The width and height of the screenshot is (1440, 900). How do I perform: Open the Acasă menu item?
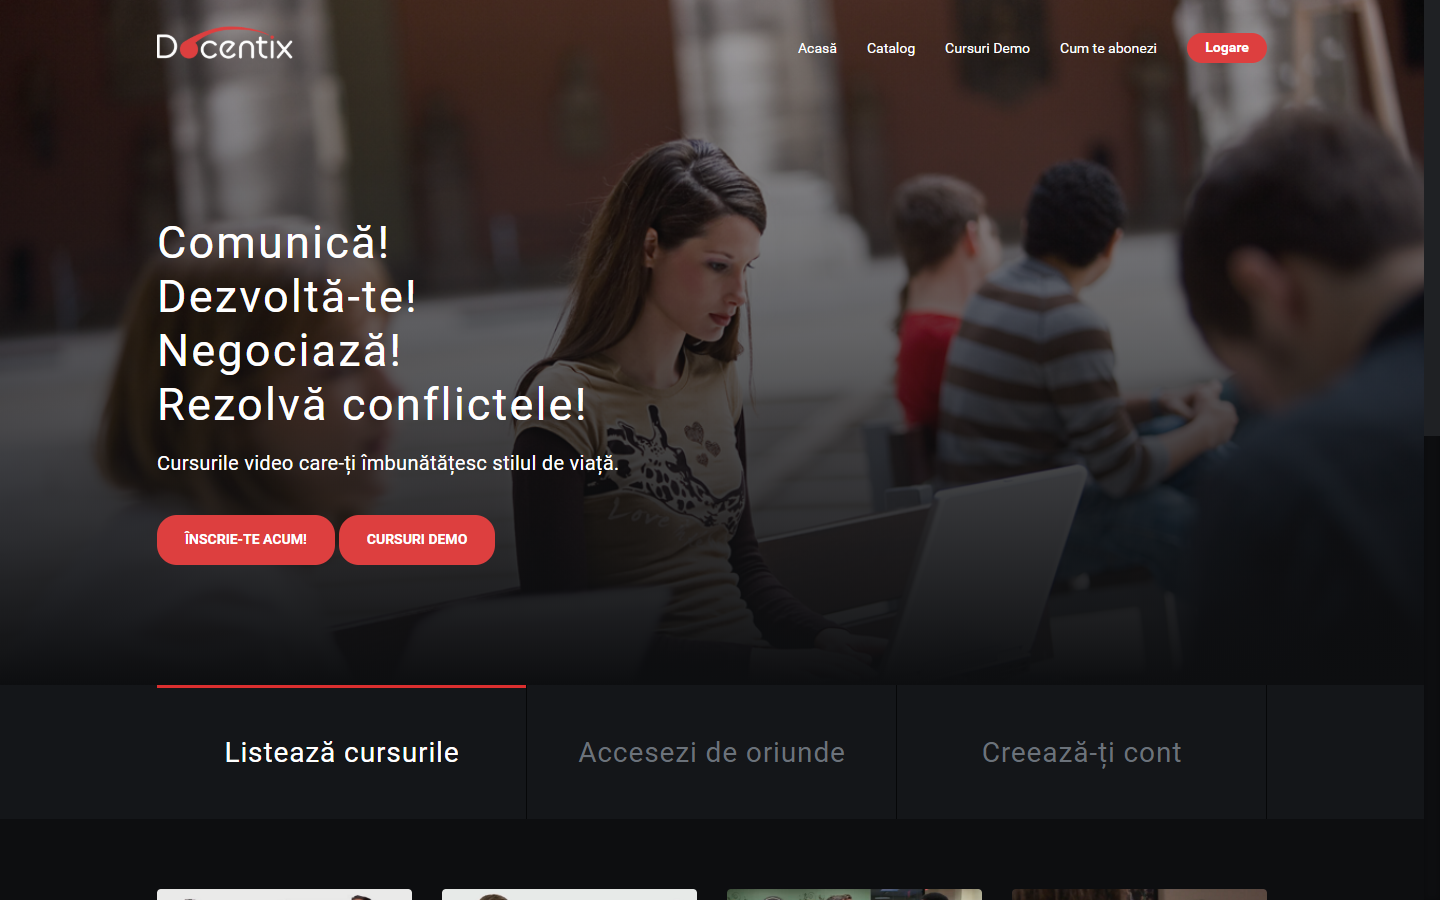click(x=817, y=48)
